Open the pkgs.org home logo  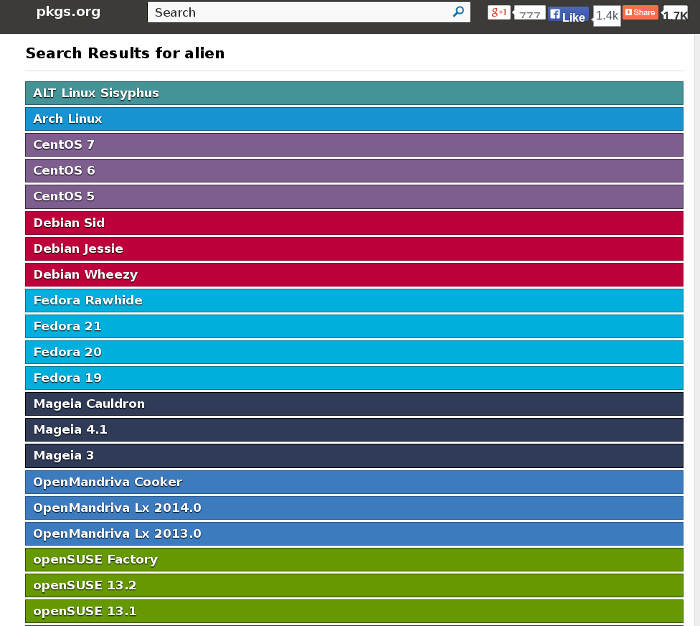click(x=68, y=12)
